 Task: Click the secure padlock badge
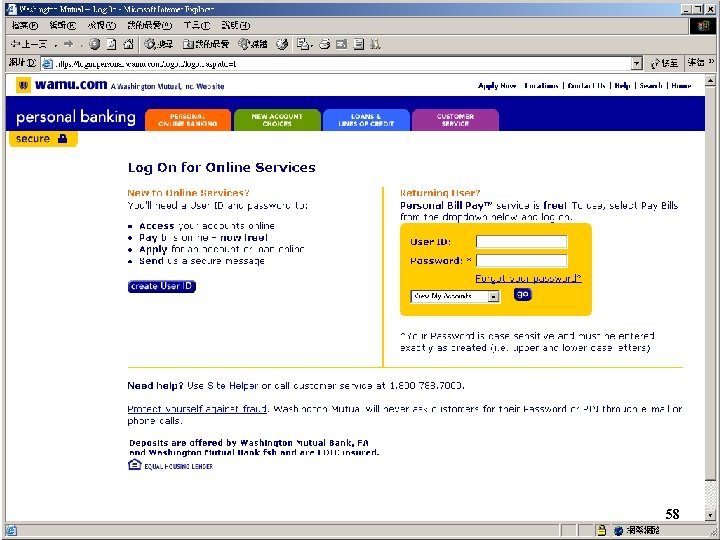(43, 139)
